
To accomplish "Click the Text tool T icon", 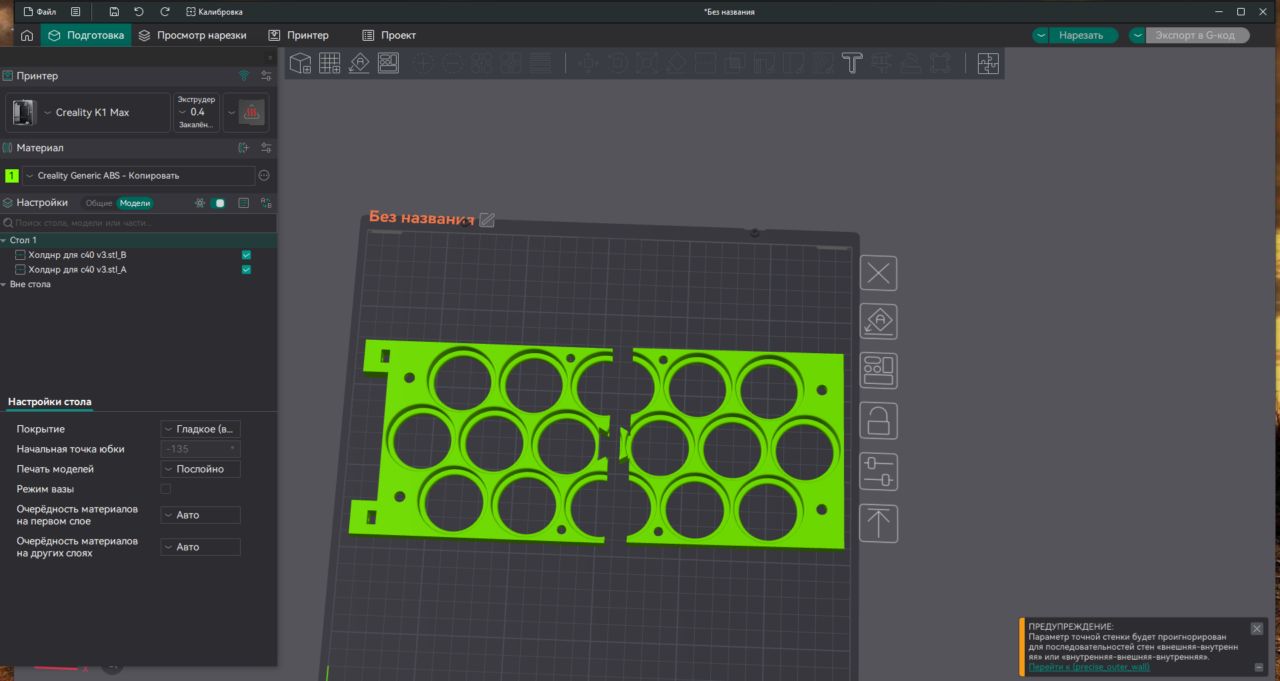I will [851, 64].
